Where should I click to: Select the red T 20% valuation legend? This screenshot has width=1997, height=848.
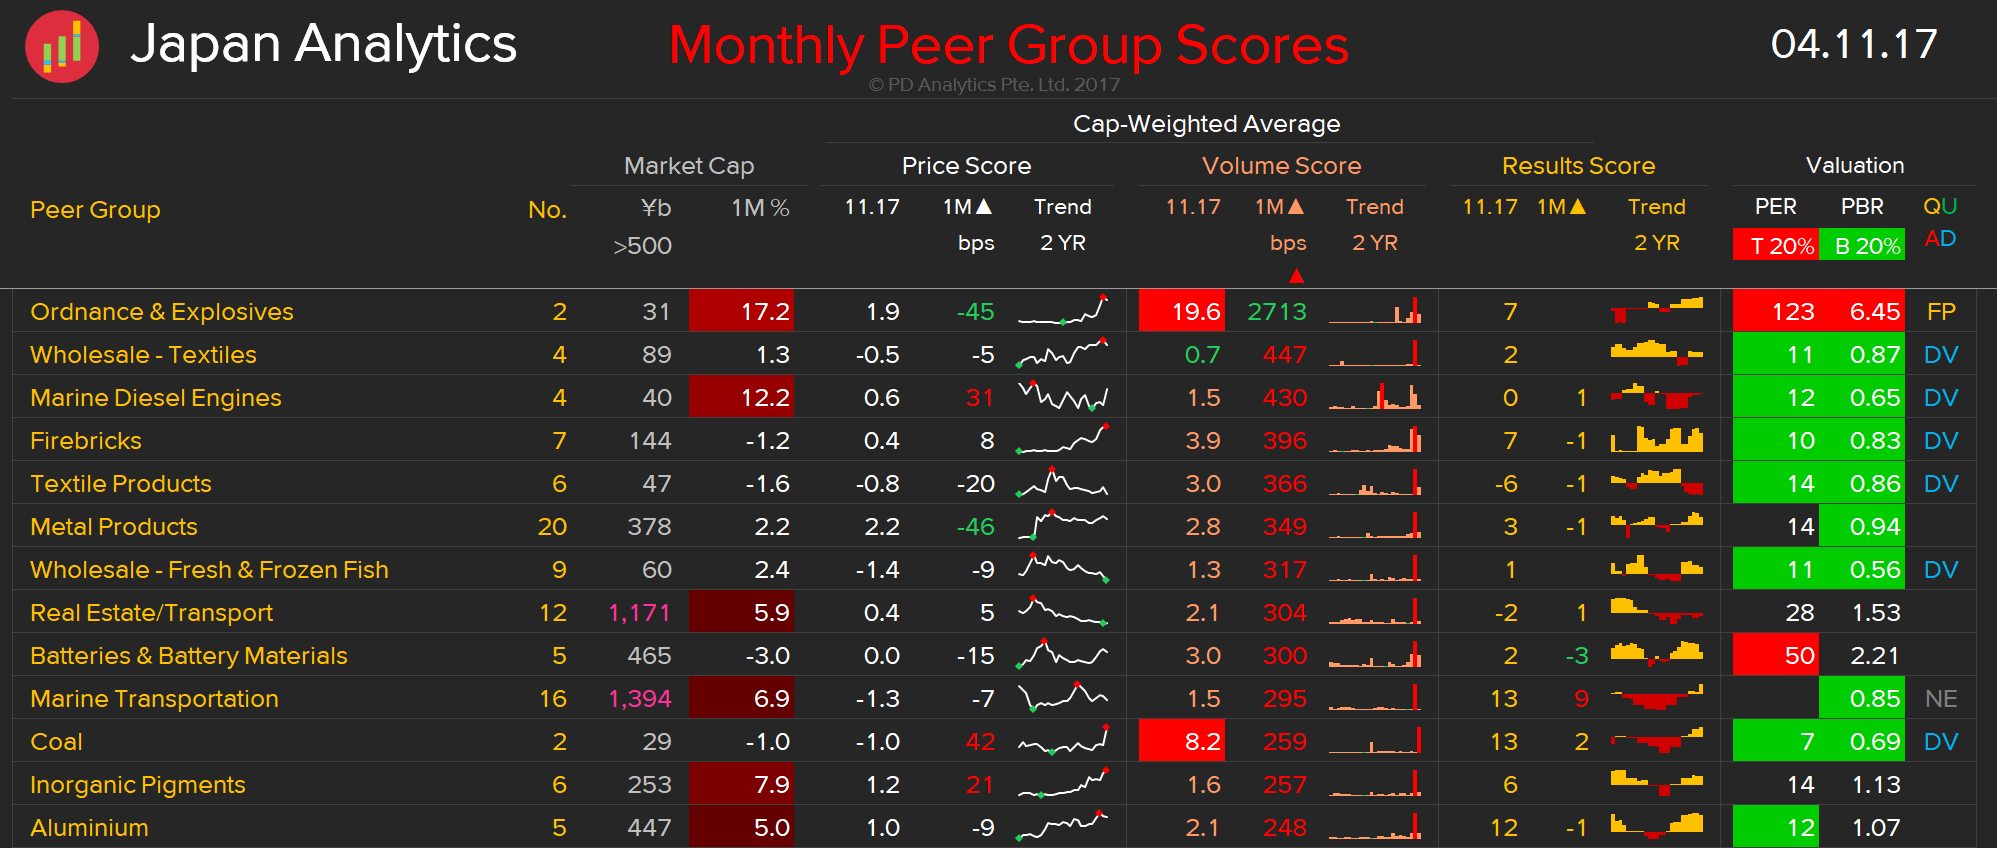click(x=1776, y=245)
